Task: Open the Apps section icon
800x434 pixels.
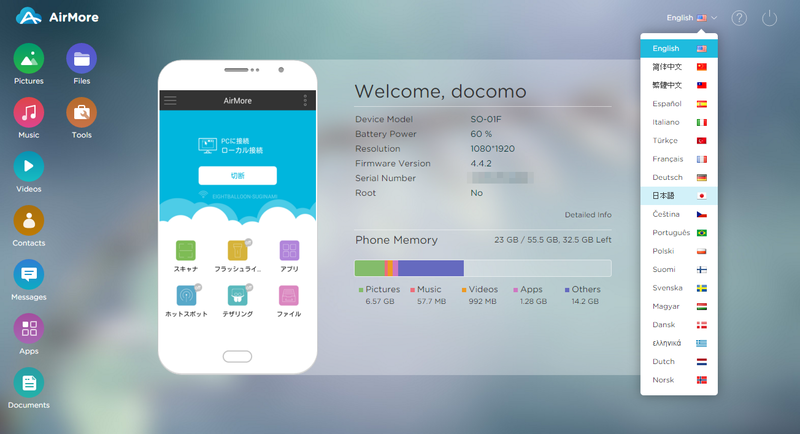Action: [29, 329]
